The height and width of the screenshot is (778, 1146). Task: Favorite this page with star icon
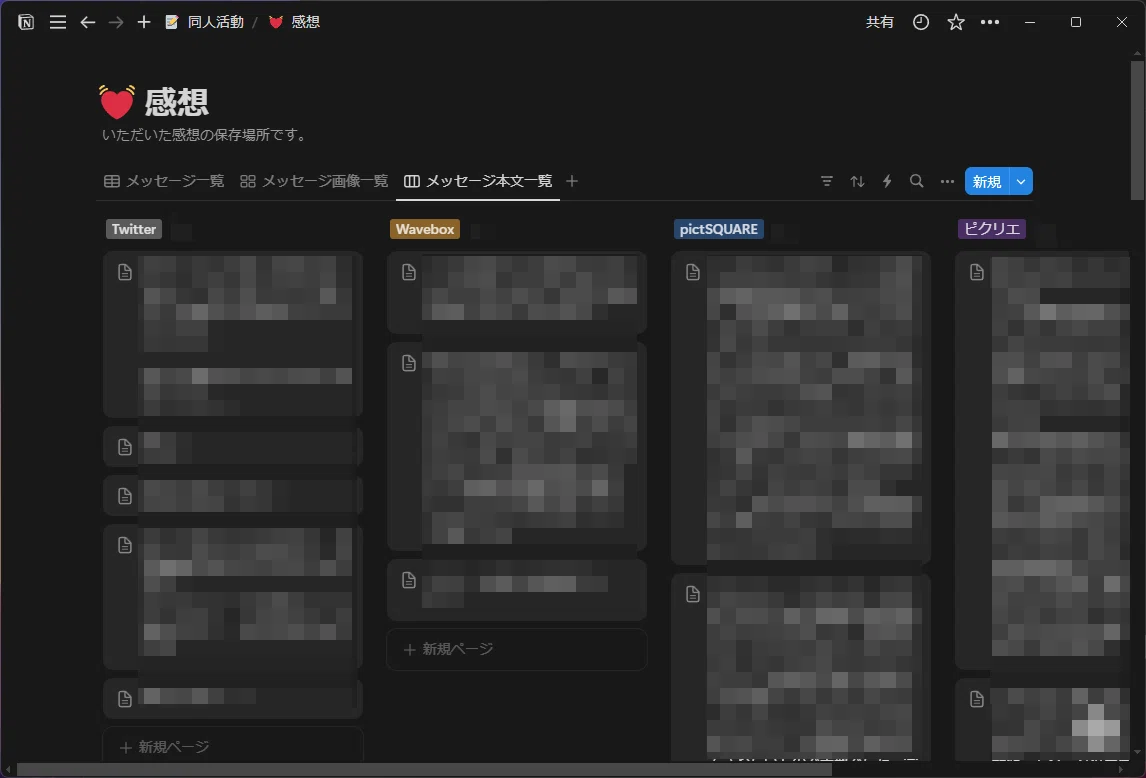point(956,22)
